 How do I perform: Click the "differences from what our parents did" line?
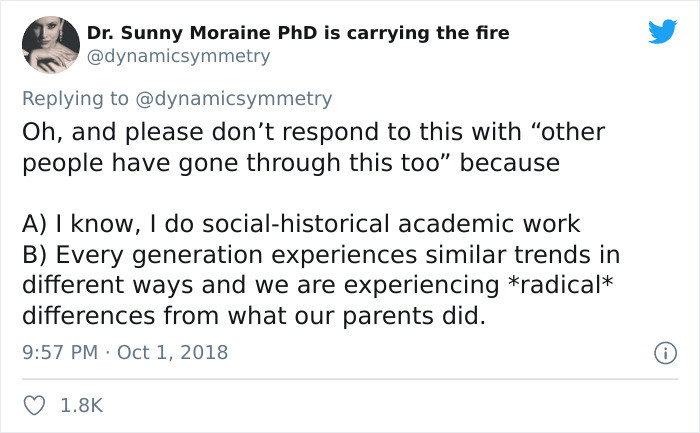(254, 316)
